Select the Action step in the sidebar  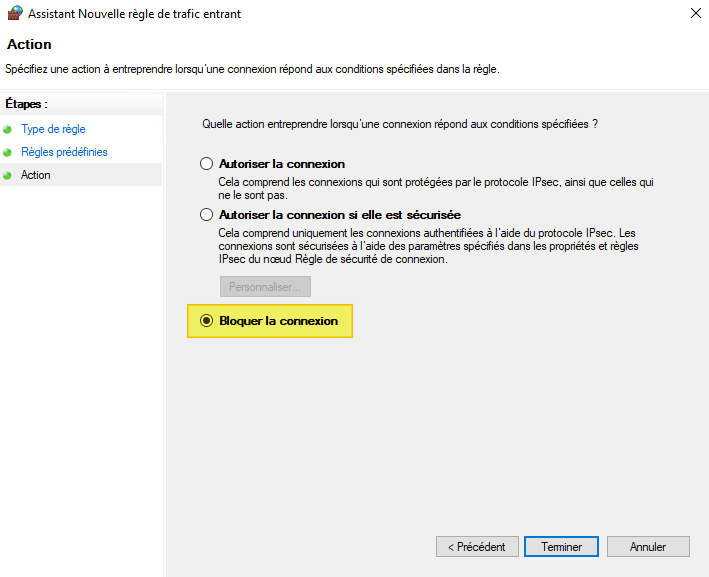[x=36, y=175]
